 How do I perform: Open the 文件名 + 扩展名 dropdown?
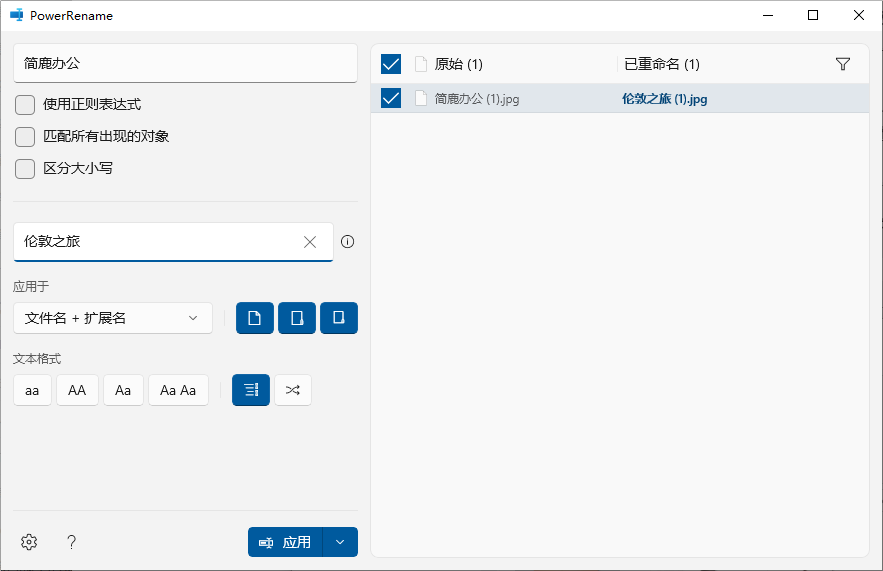click(113, 318)
